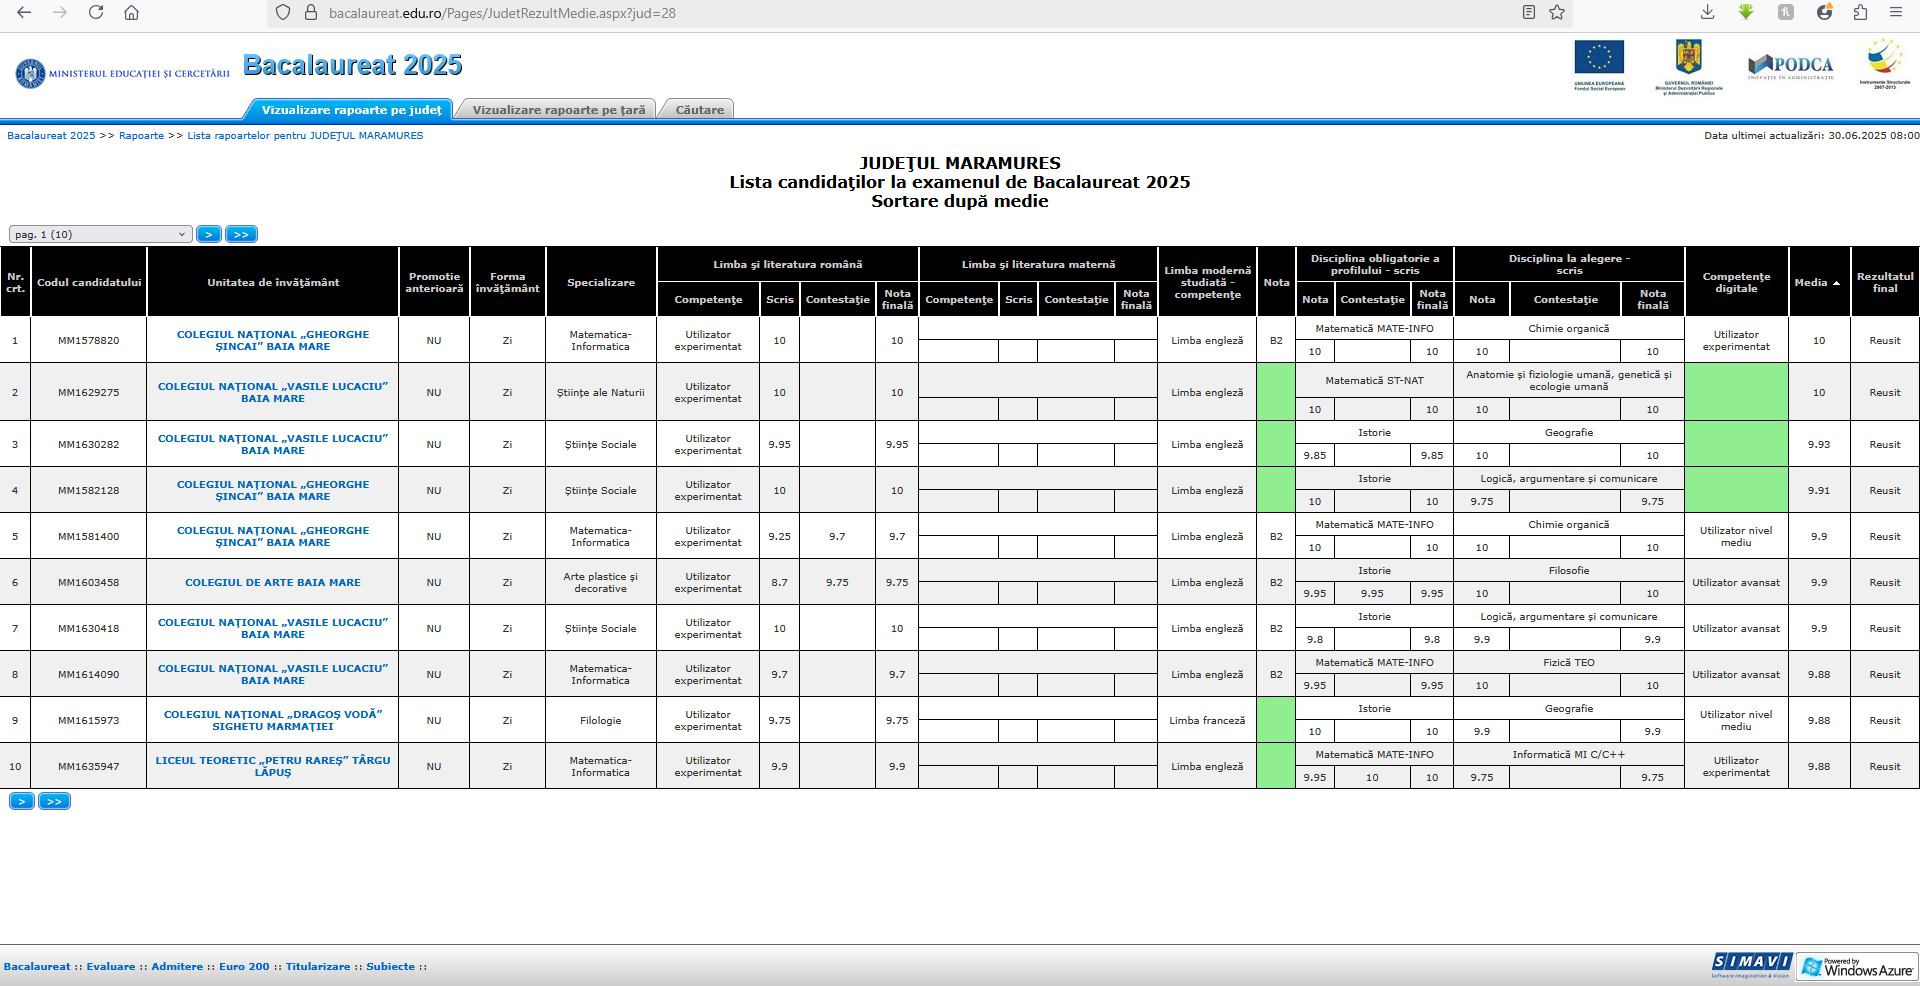Click Titularizare footer link
Viewport: 1920px width, 986px height.
[x=318, y=966]
